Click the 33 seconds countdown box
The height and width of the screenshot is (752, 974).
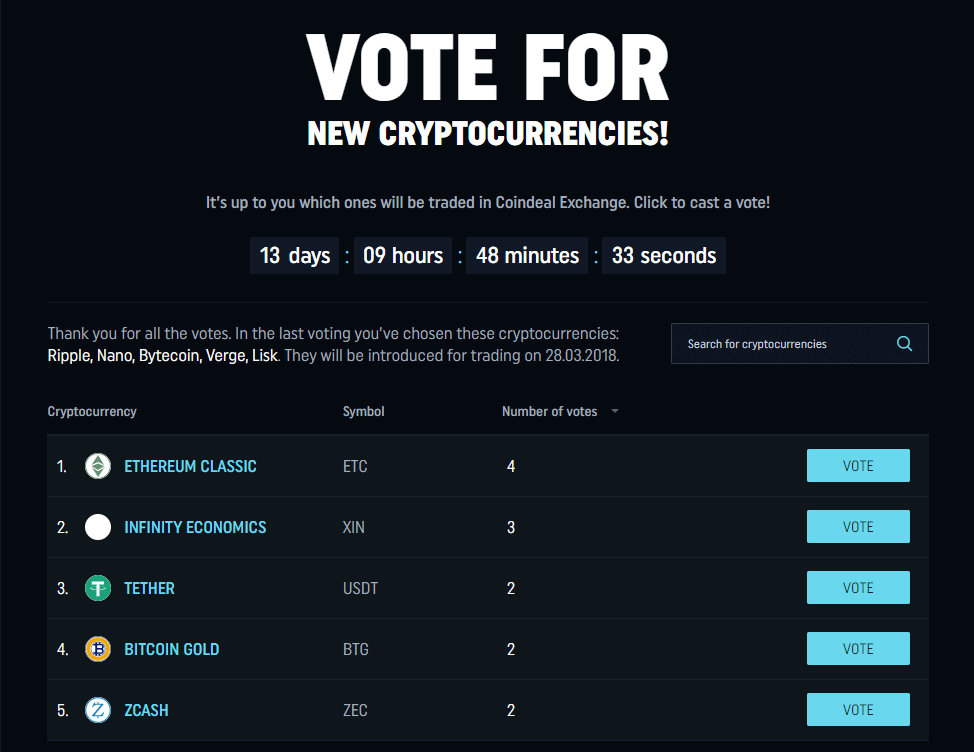pos(663,255)
